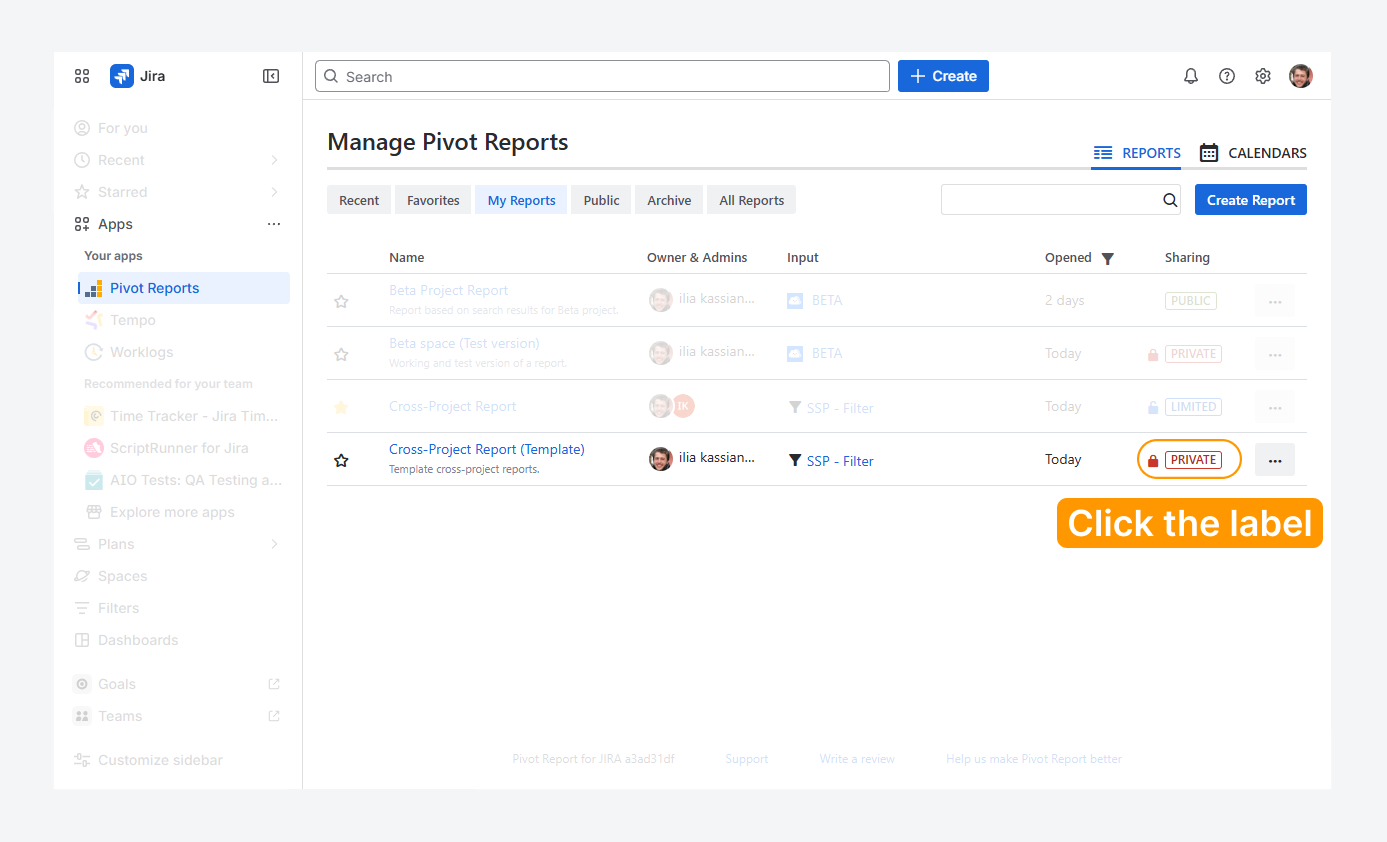Unstar the Cross-Project Report
1387x842 pixels.
click(341, 407)
